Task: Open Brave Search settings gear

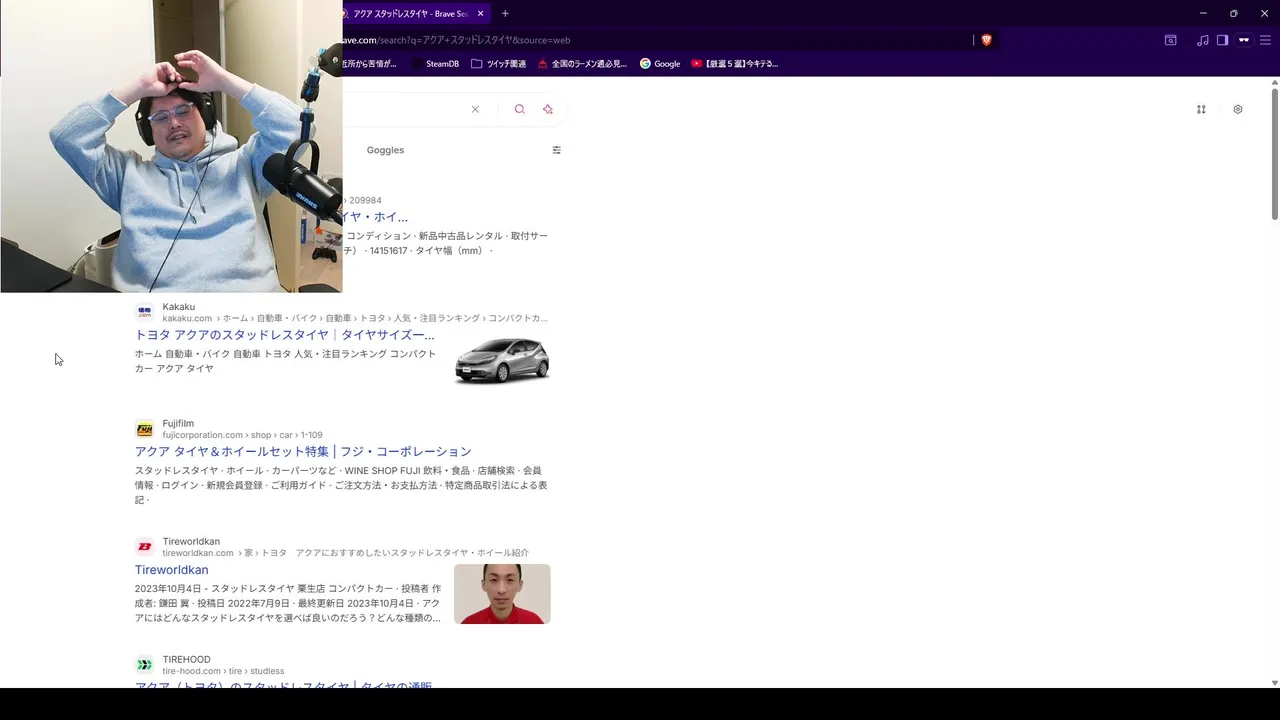Action: point(1238,110)
